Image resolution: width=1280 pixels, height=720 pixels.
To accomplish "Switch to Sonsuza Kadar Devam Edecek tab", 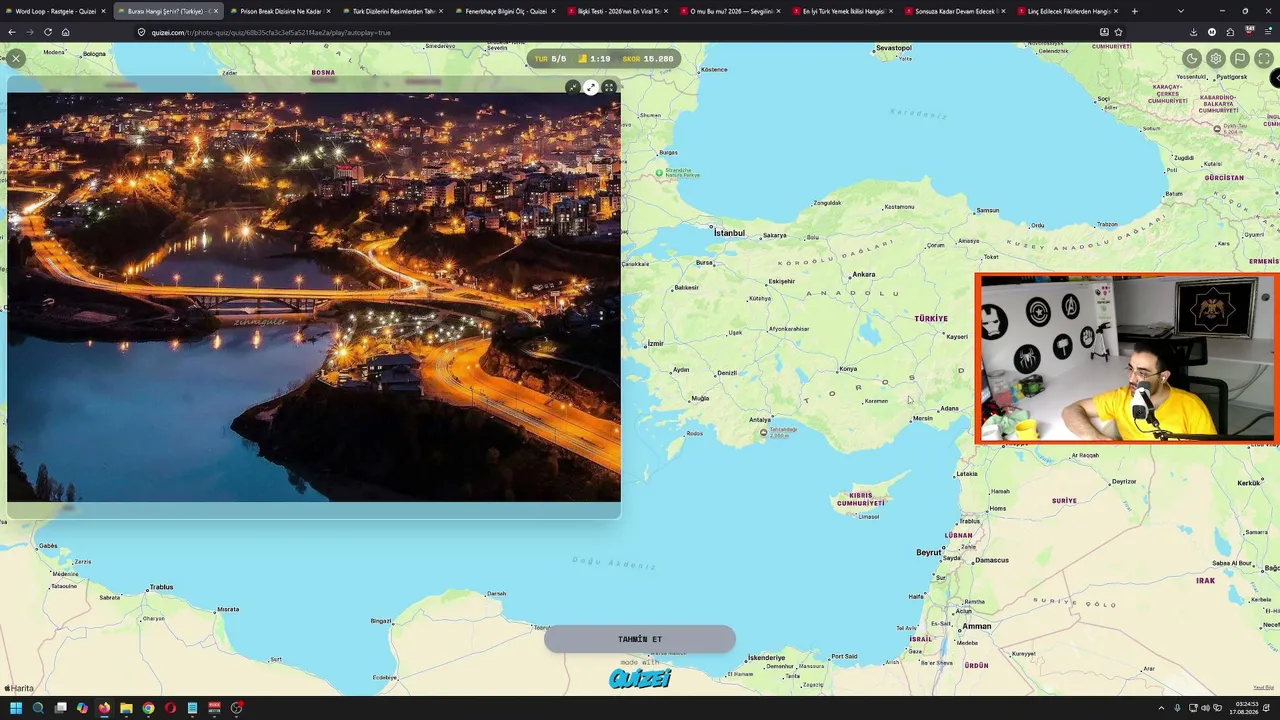I will 956,11.
